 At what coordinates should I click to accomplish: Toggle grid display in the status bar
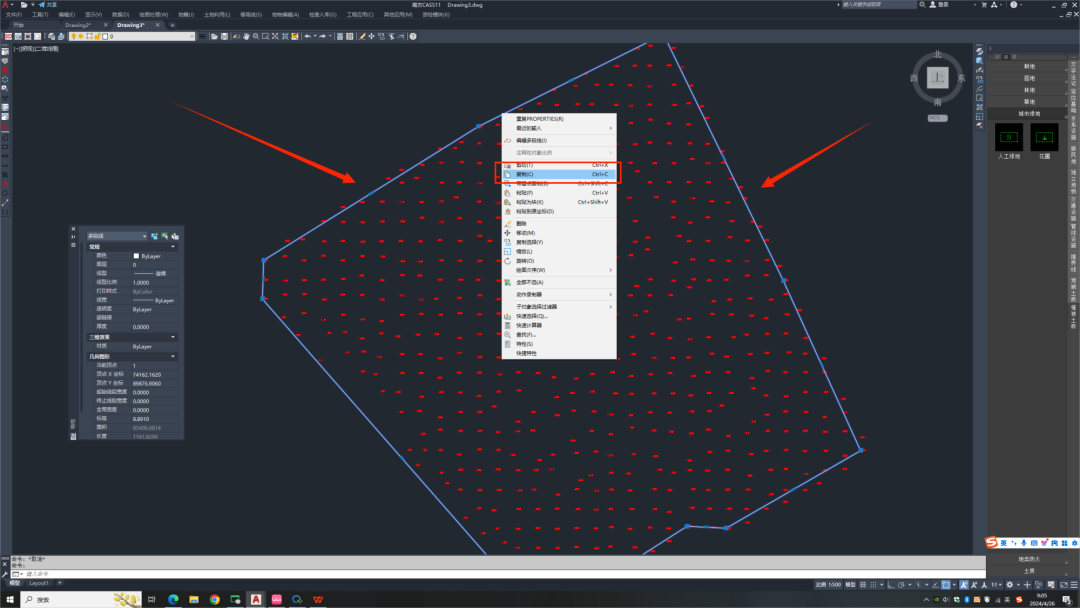pyautogui.click(x=863, y=585)
